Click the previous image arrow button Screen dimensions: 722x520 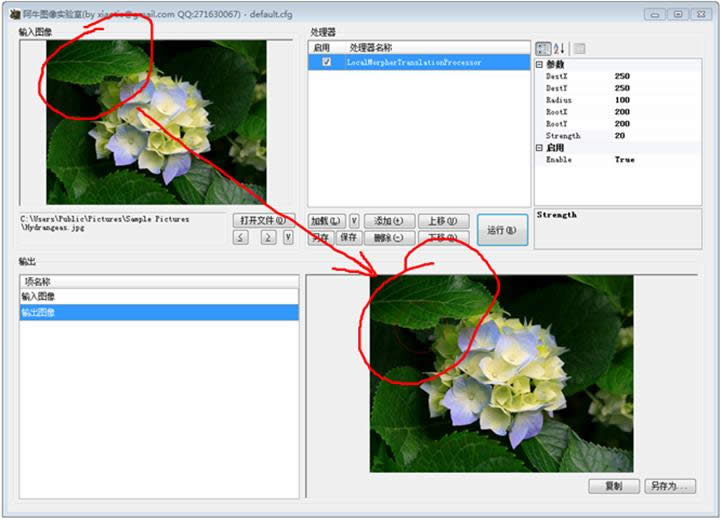241,237
